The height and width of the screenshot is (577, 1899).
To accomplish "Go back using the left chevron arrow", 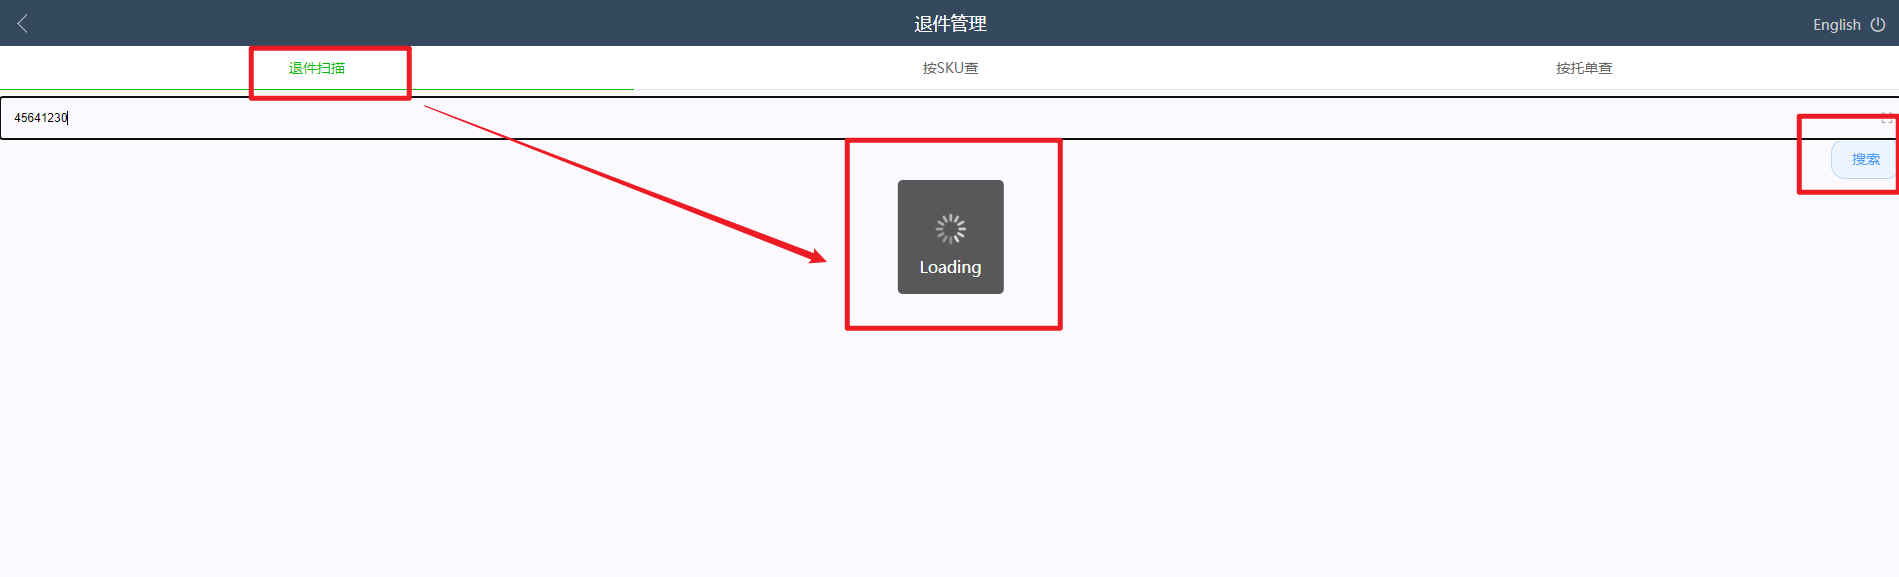I will (x=23, y=23).
